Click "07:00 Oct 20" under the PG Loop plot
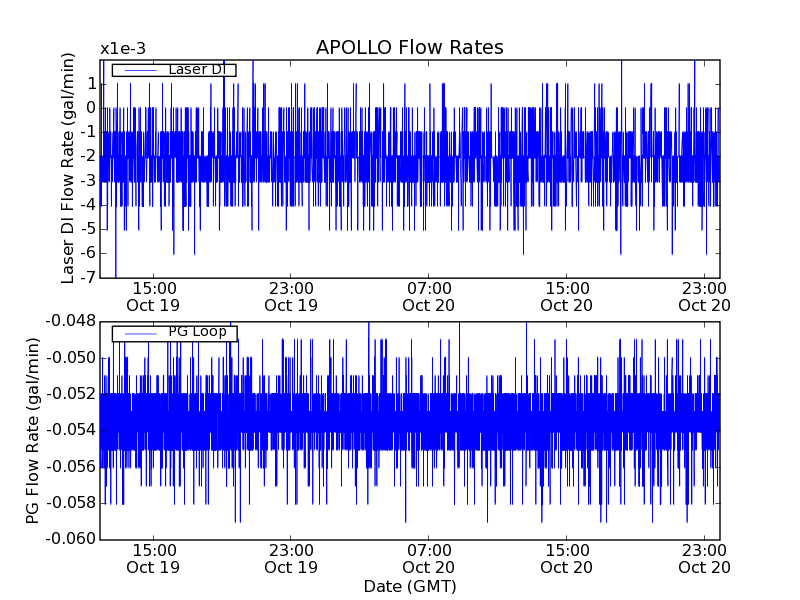The width and height of the screenshot is (800, 600). (x=429, y=559)
